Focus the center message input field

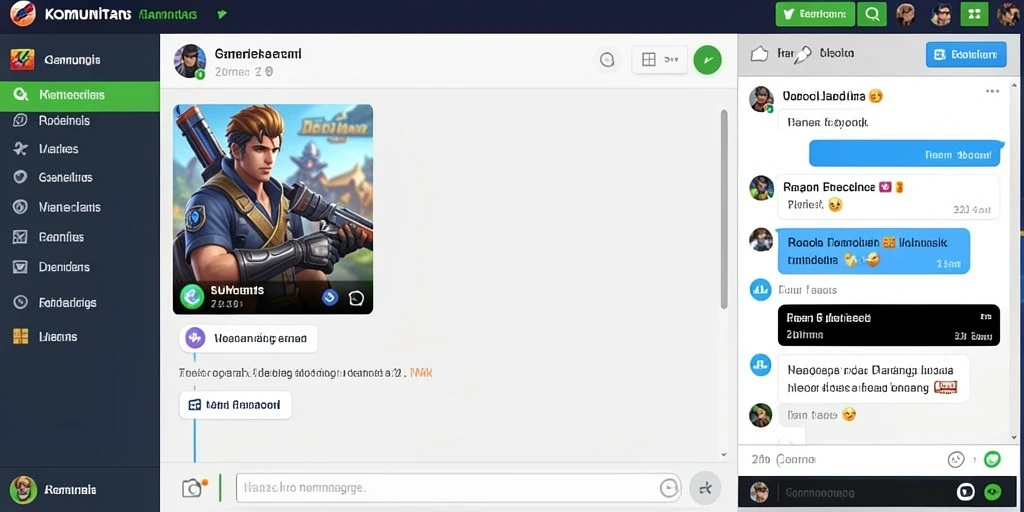[458, 488]
